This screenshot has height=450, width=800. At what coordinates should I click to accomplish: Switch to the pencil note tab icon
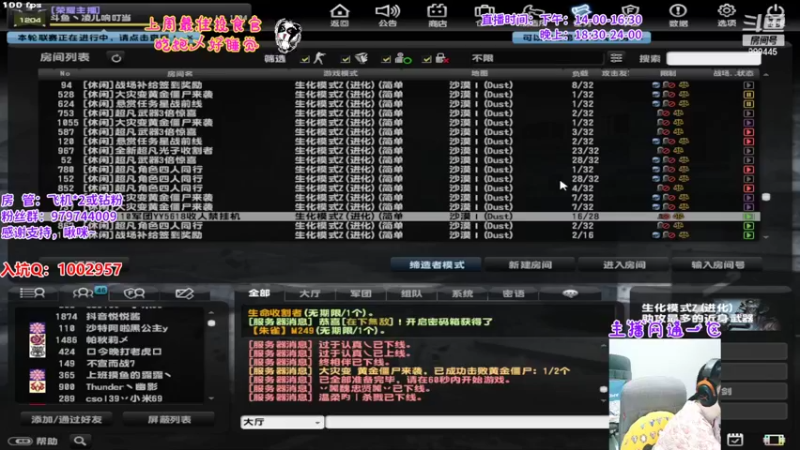(184, 293)
